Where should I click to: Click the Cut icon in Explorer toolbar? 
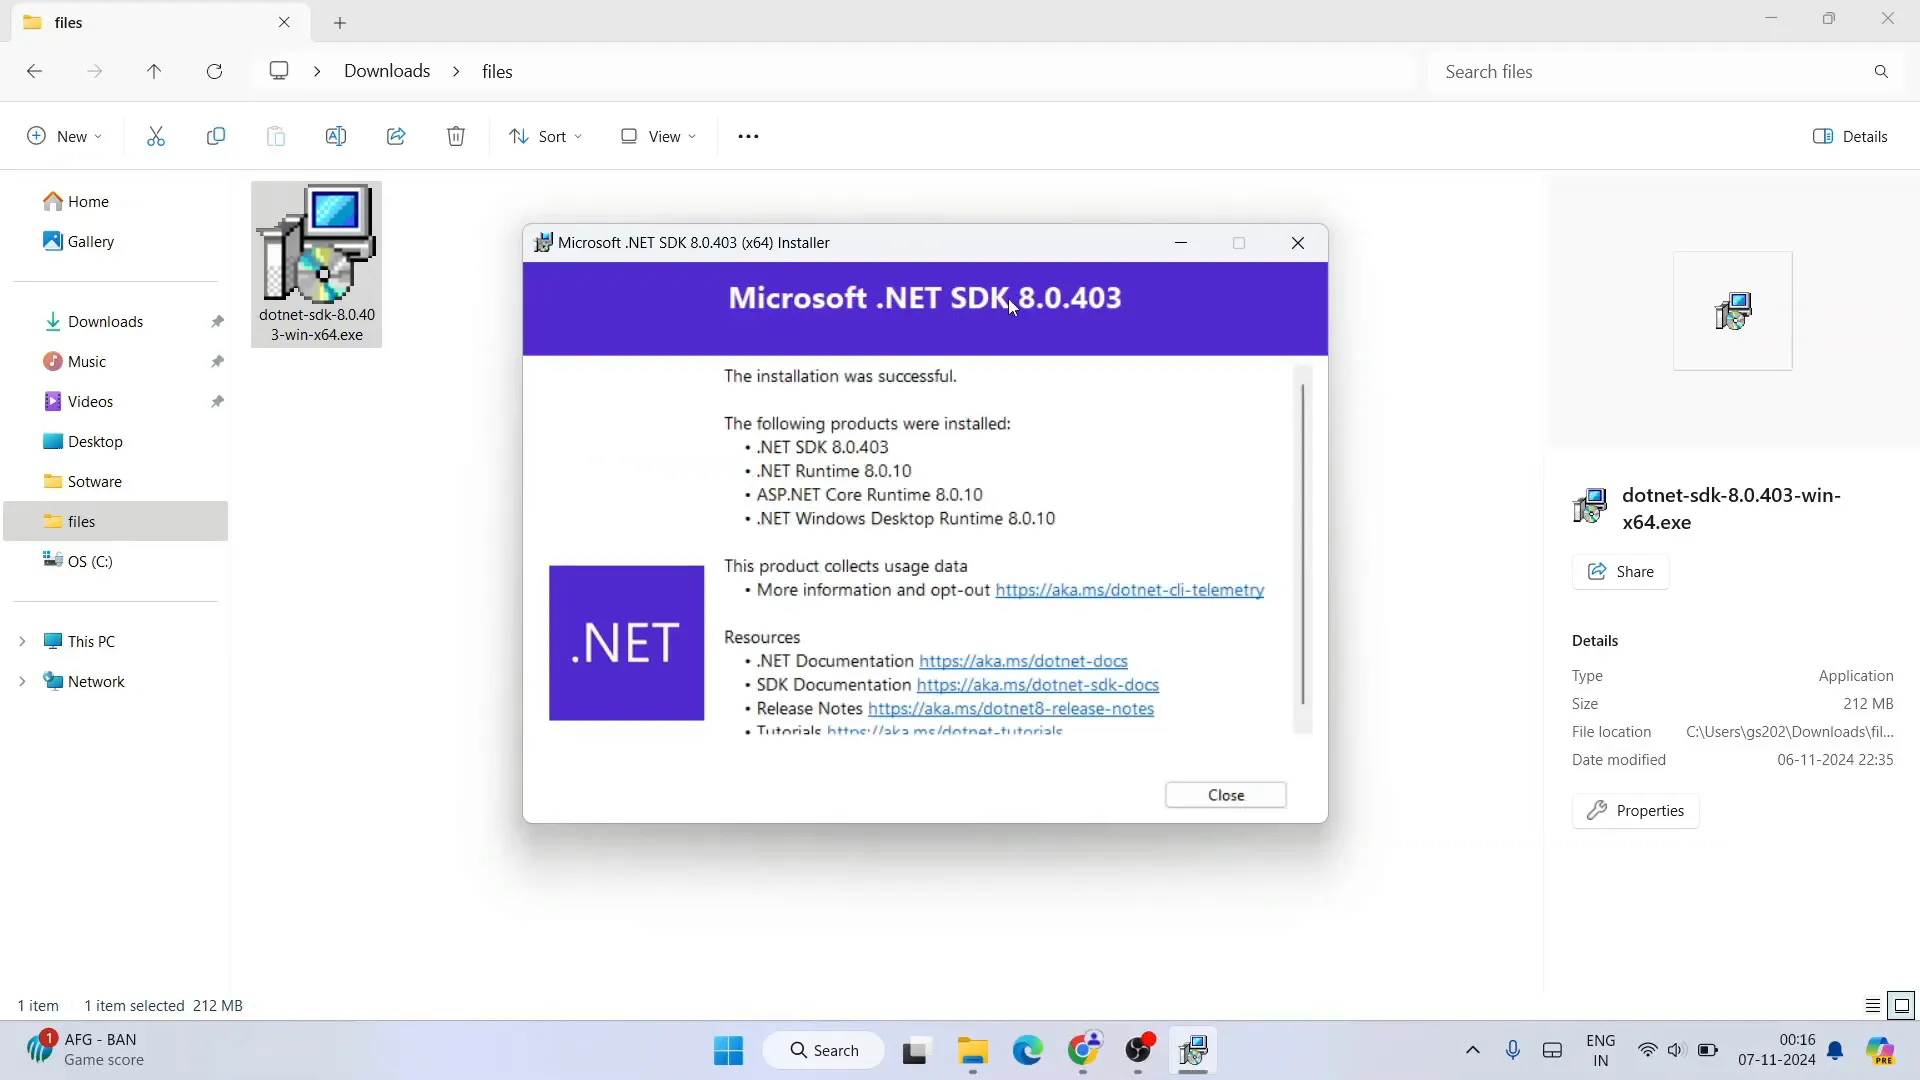pos(156,136)
